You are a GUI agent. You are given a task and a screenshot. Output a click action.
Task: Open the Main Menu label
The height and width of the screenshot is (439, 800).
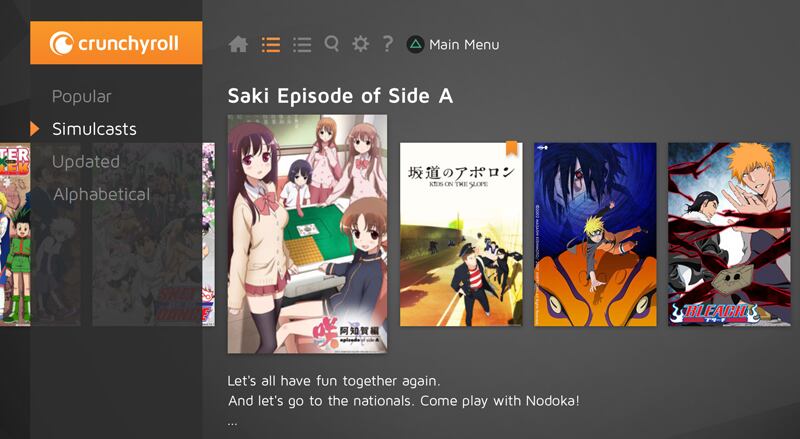point(464,45)
